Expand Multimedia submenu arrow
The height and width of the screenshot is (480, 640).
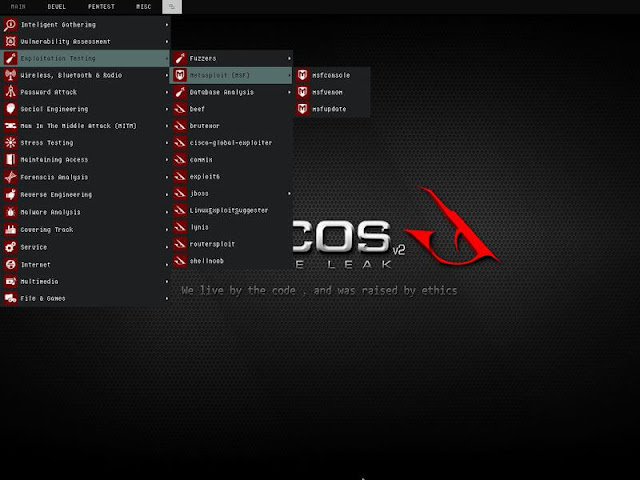(167, 281)
